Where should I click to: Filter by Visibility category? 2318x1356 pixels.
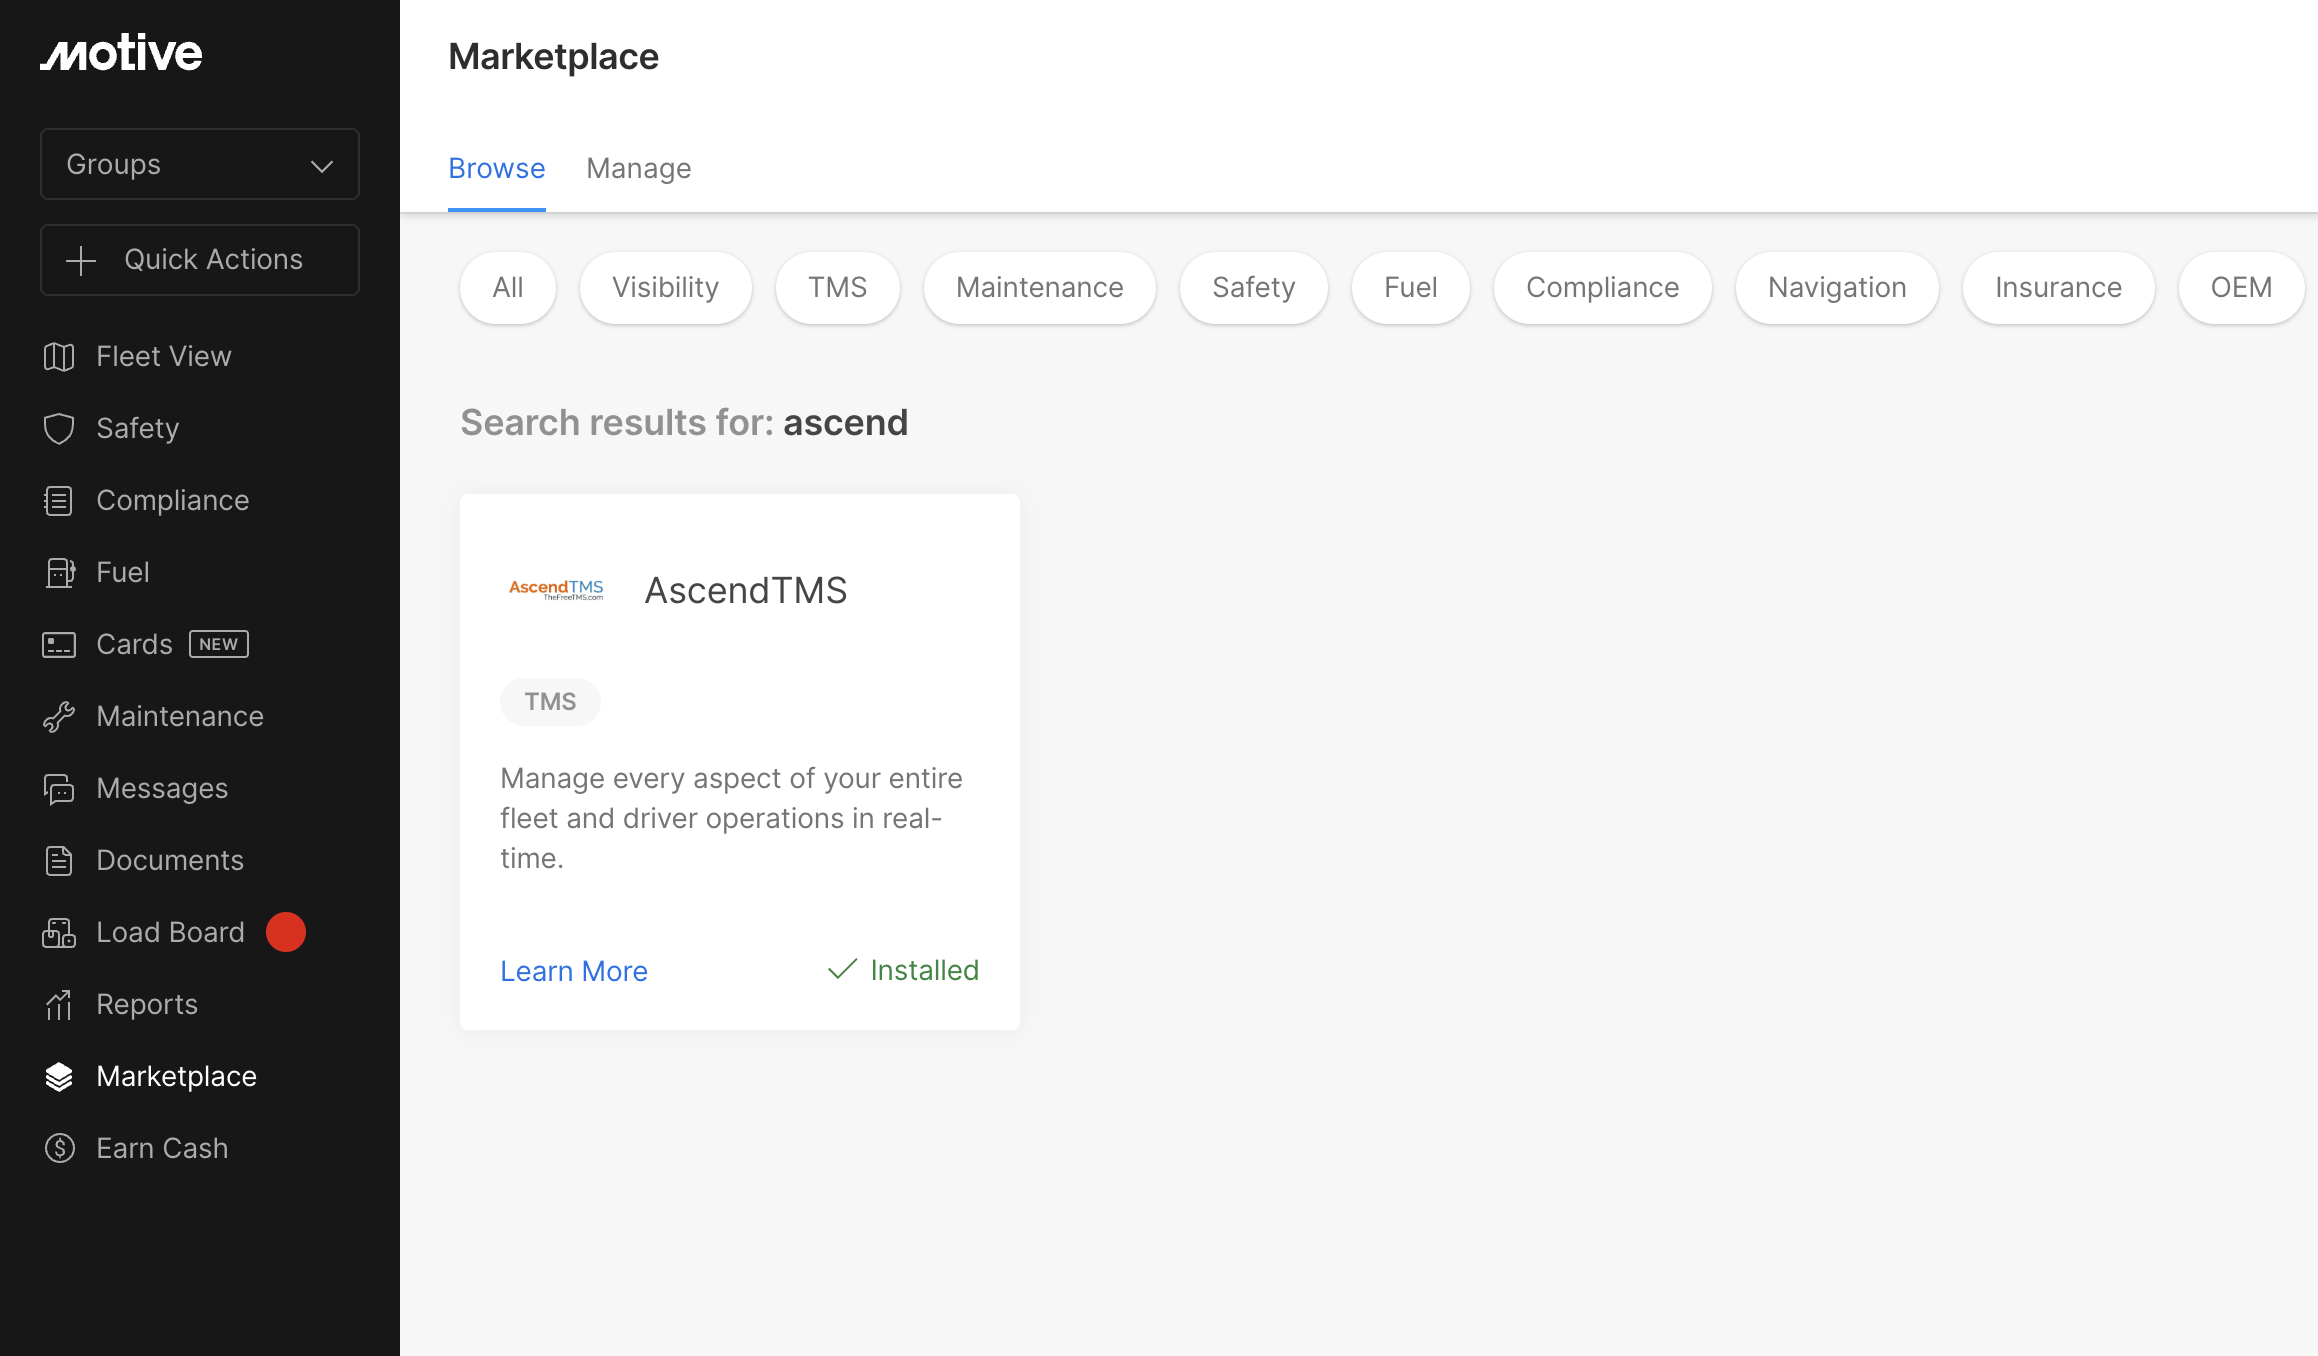click(x=666, y=288)
